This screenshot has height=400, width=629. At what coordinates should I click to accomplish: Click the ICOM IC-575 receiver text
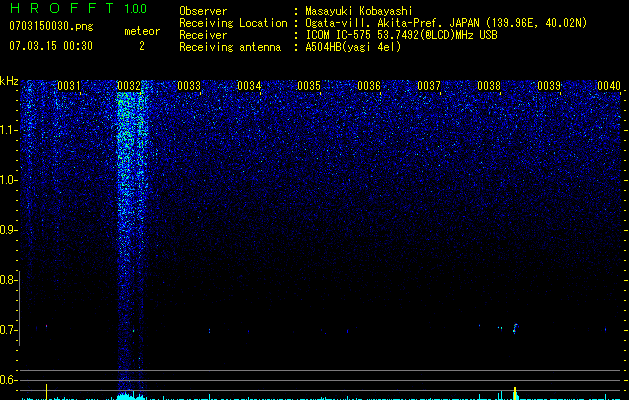pos(401,35)
